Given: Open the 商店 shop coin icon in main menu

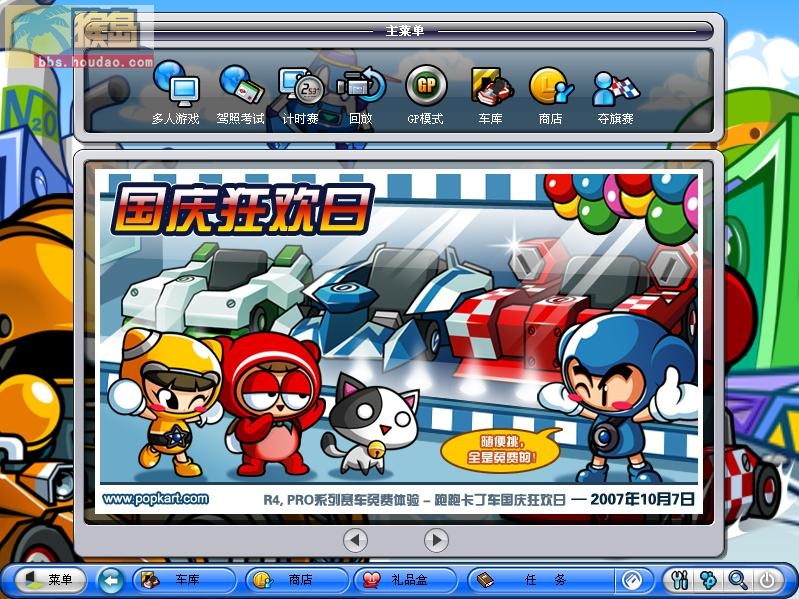Looking at the screenshot, I should [550, 95].
